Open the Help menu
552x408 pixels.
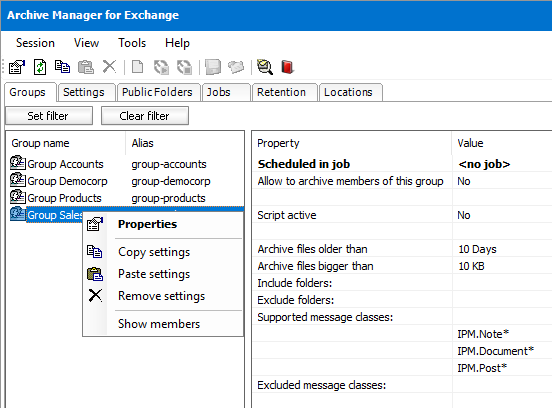tap(177, 43)
